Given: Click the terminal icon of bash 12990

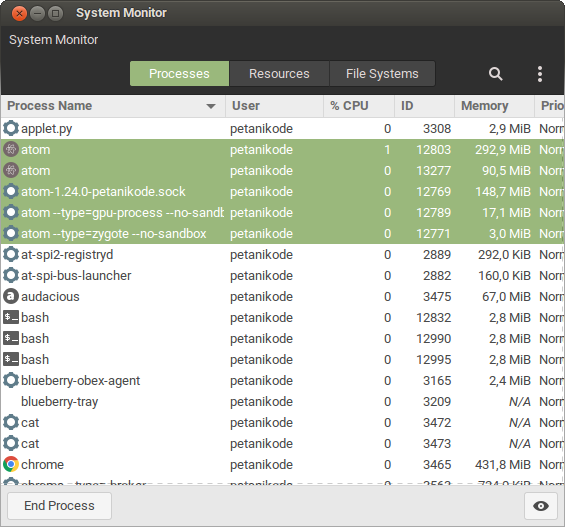Looking at the screenshot, I should click(x=11, y=338).
